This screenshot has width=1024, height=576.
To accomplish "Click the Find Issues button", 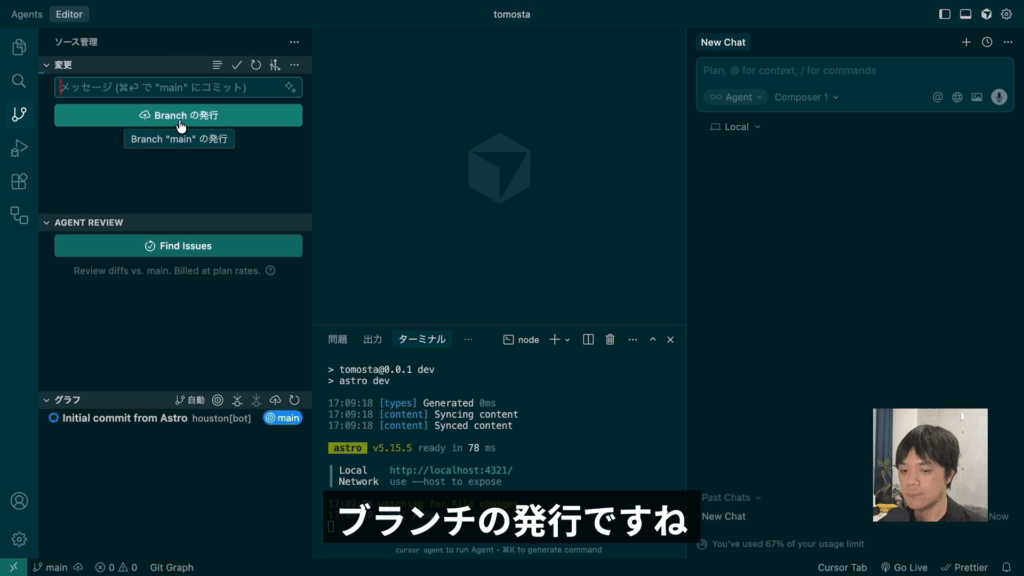I will [x=178, y=246].
